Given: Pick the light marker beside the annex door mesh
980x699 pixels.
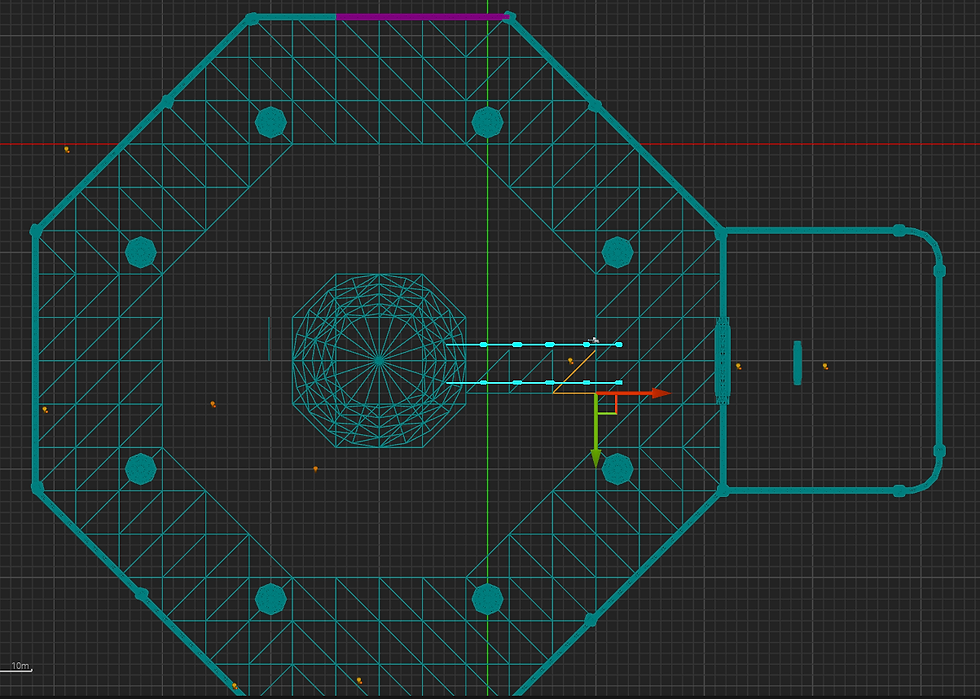Looking at the screenshot, I should pyautogui.click(x=739, y=366).
